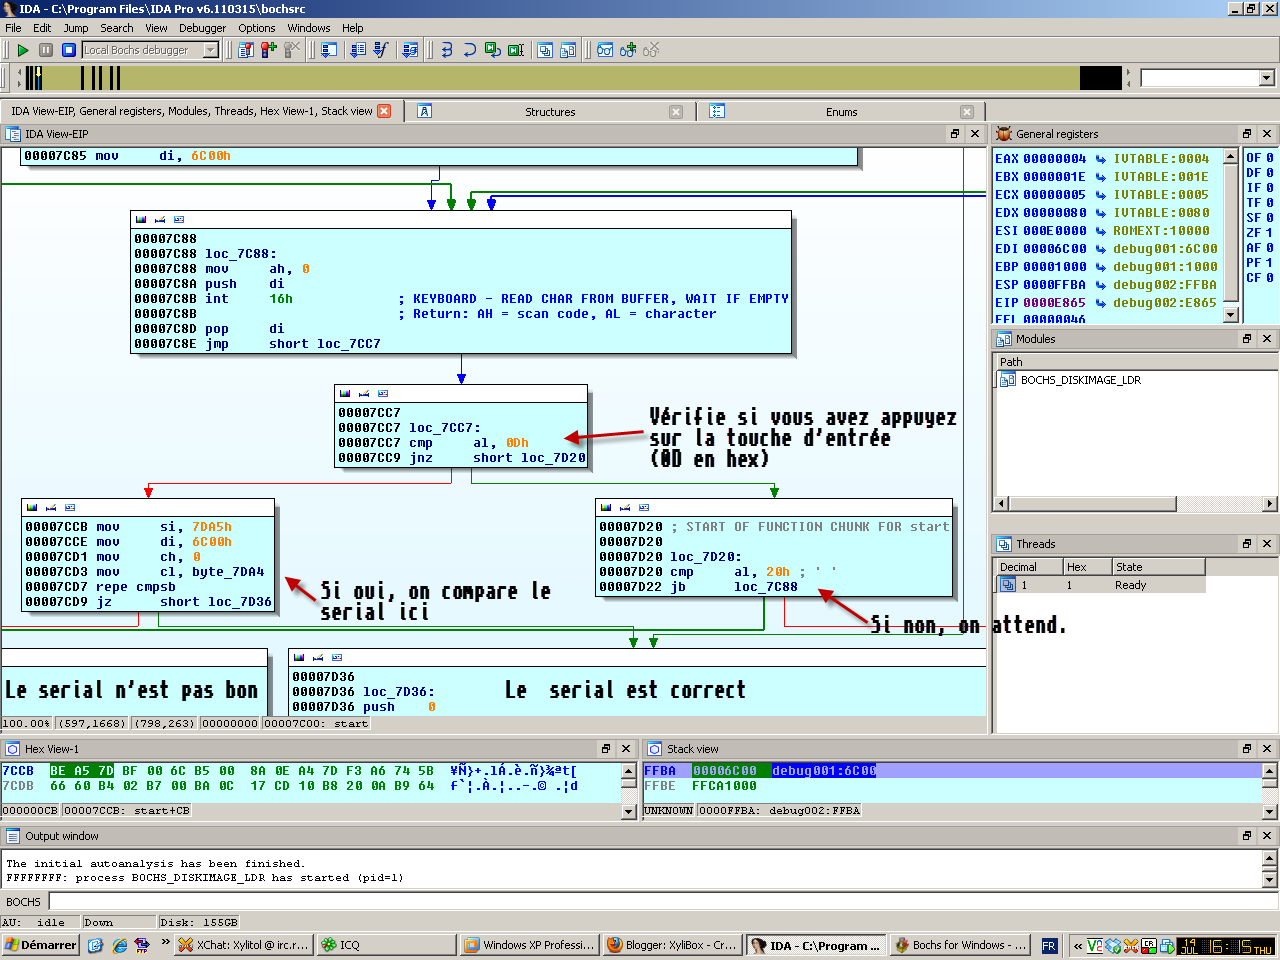Toggle the AF flag value
Viewport: 1280px width, 960px height.
(x=1270, y=248)
